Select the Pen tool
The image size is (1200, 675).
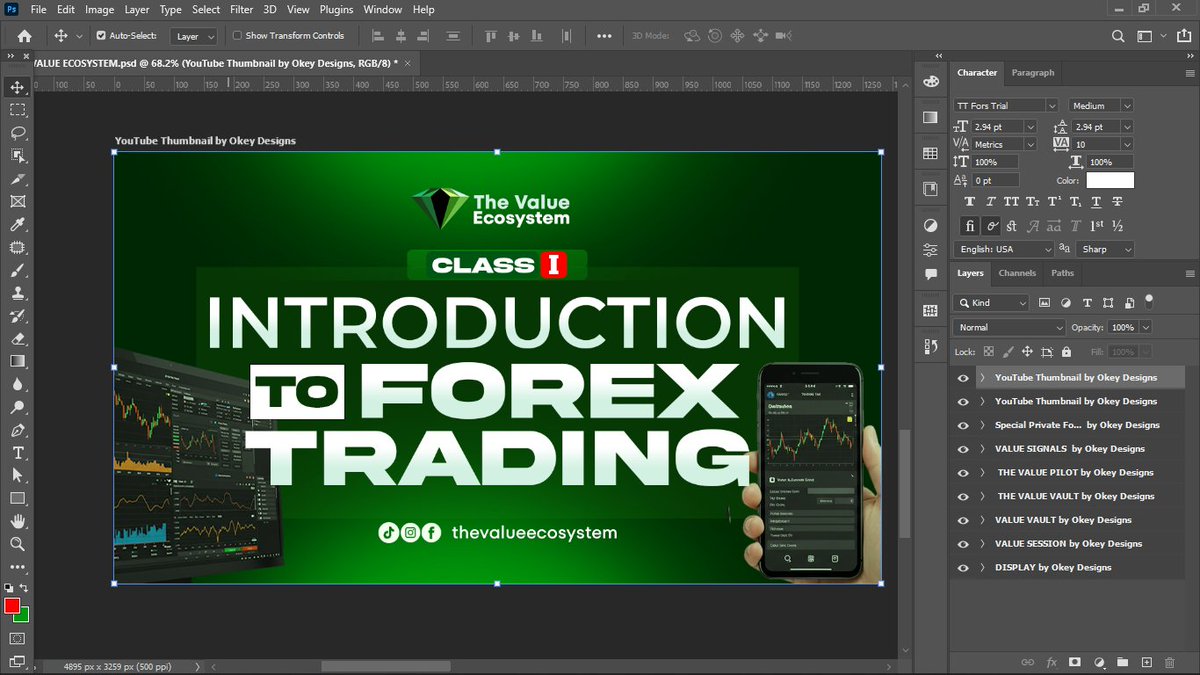pyautogui.click(x=17, y=430)
